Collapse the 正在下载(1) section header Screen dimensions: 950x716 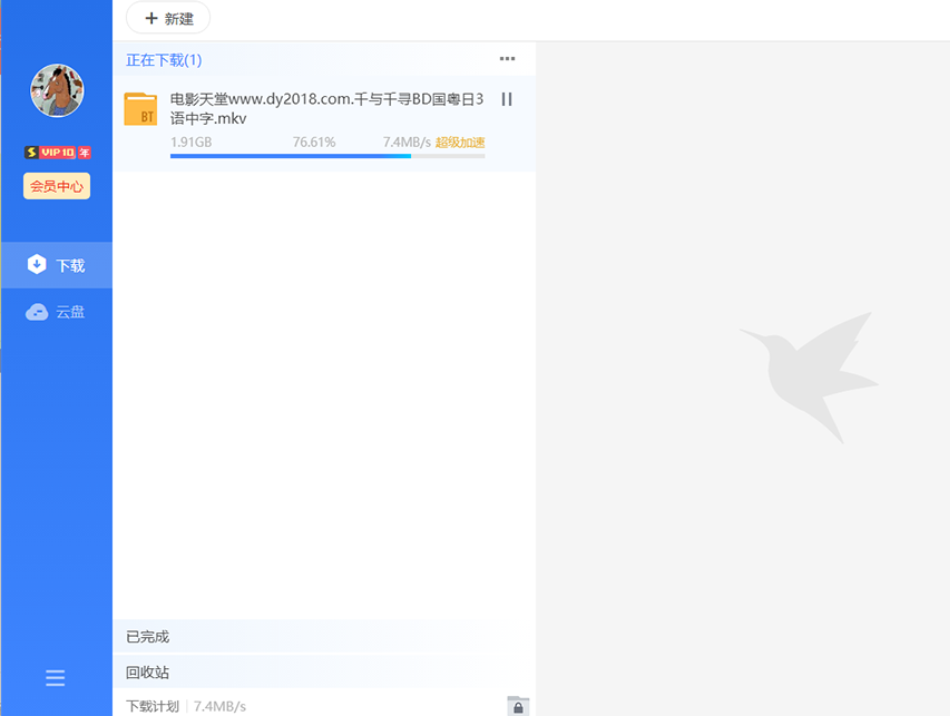click(x=162, y=59)
